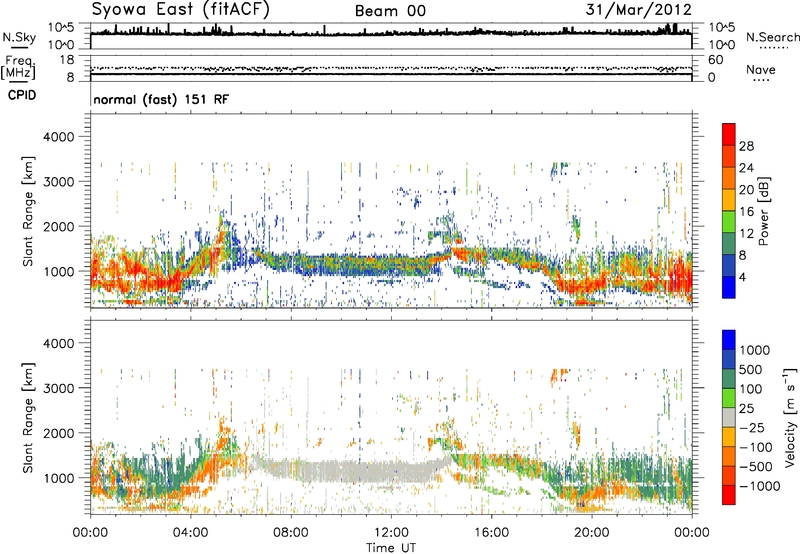Pick the bright blue bottom power colorbar segment
This screenshot has height=554, width=800.
tap(729, 288)
